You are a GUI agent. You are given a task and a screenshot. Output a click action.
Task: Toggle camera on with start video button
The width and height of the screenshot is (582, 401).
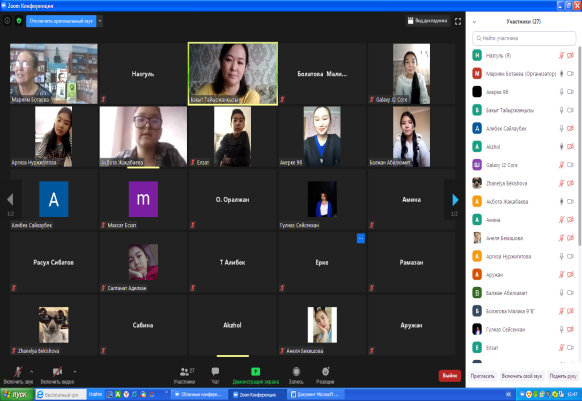[x=57, y=371]
